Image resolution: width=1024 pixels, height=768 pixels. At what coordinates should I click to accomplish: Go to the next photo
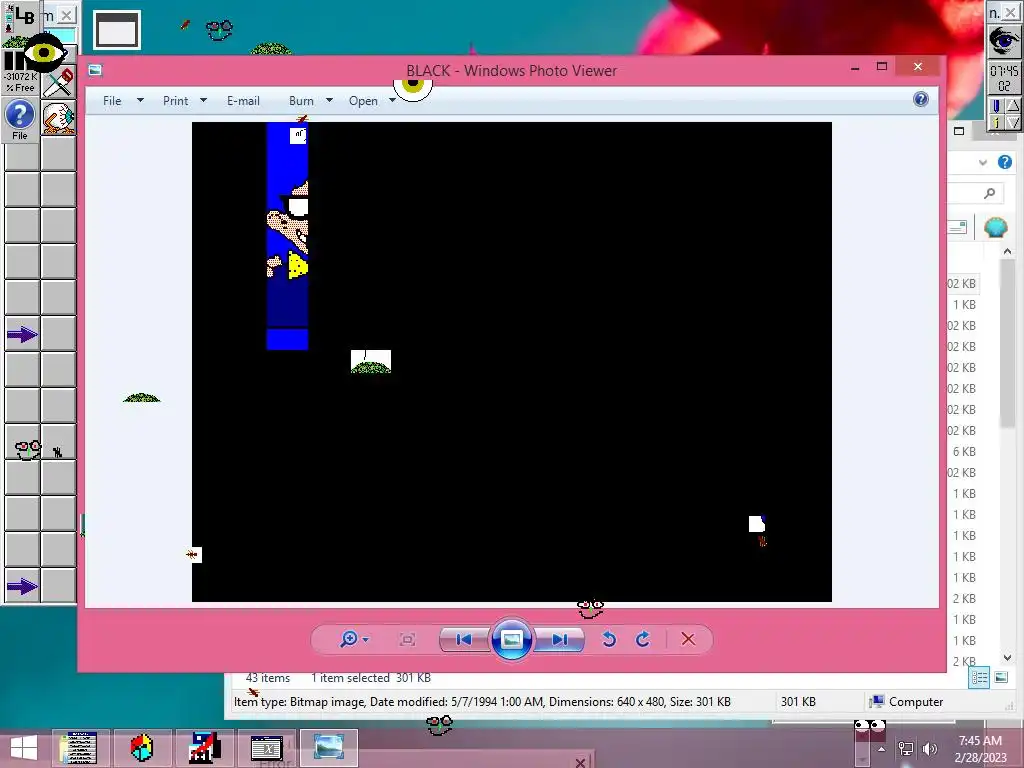[559, 639]
